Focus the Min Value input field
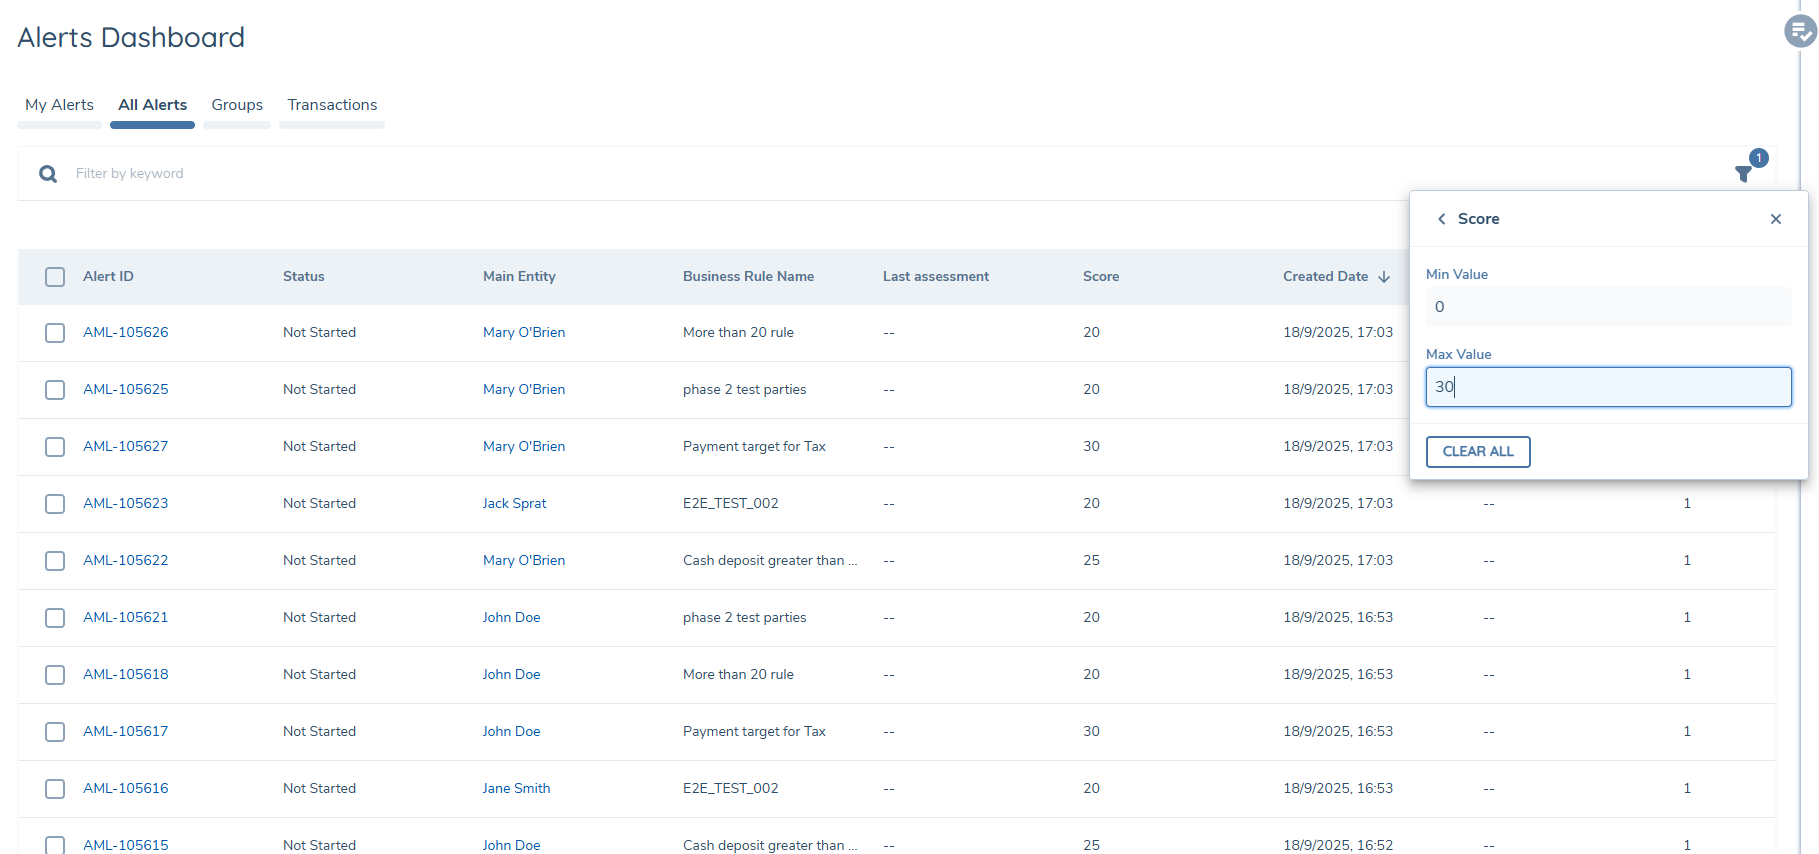 click(x=1608, y=307)
